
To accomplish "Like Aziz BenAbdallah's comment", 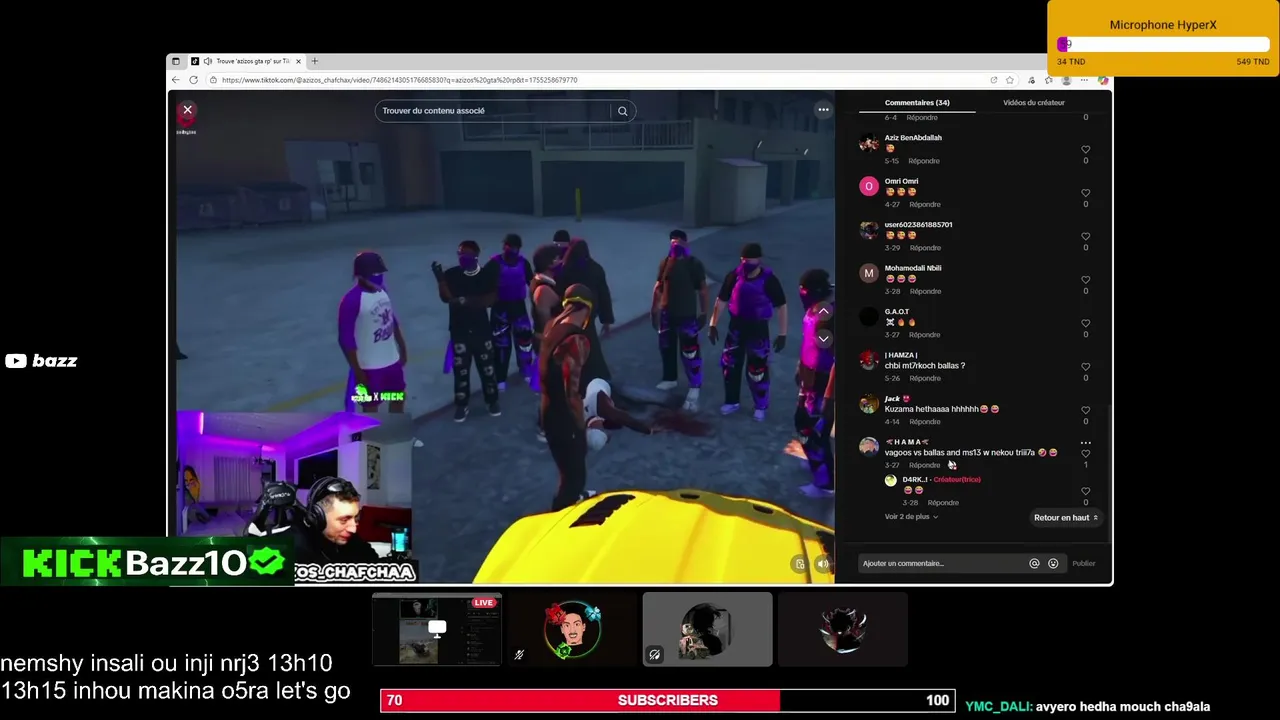I will coord(1085,150).
